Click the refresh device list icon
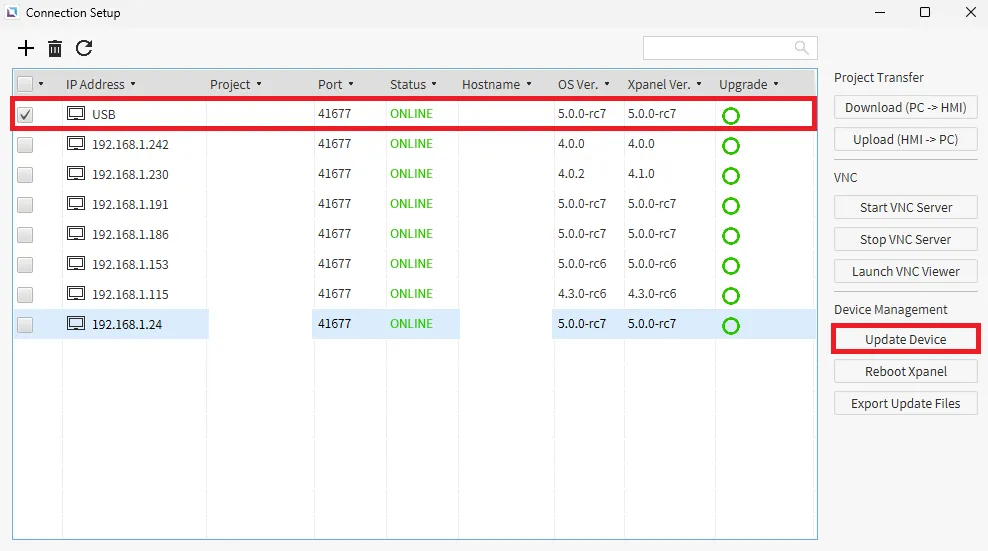 pos(84,48)
